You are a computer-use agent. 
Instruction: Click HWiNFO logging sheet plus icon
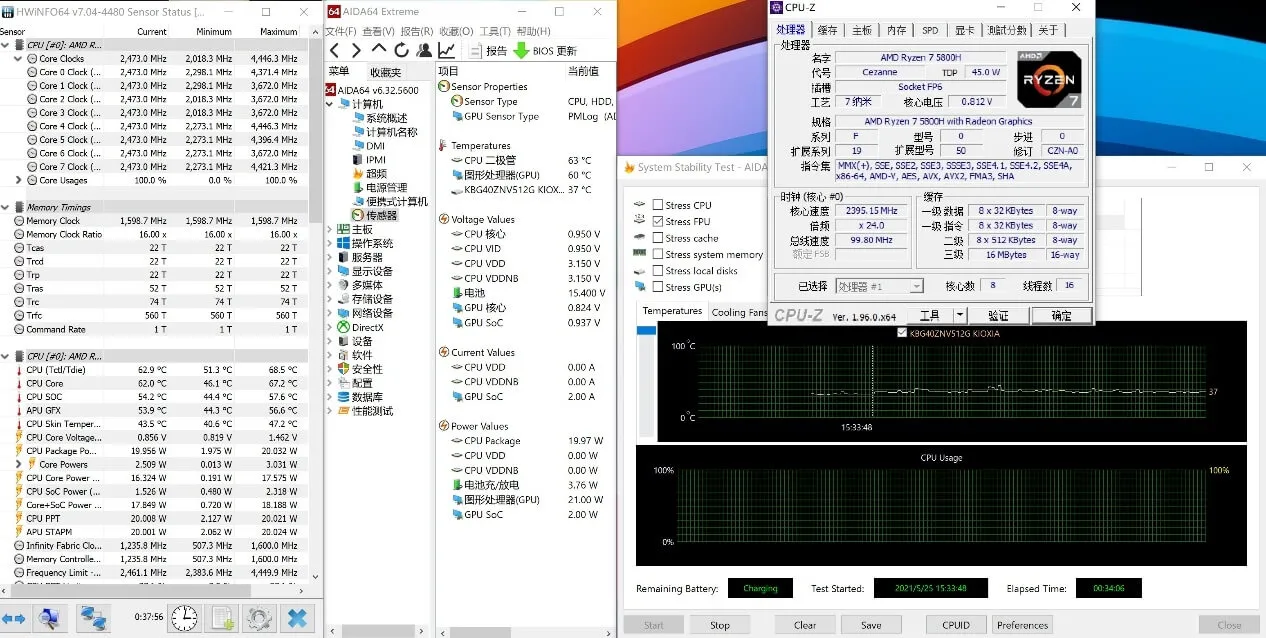coord(222,618)
